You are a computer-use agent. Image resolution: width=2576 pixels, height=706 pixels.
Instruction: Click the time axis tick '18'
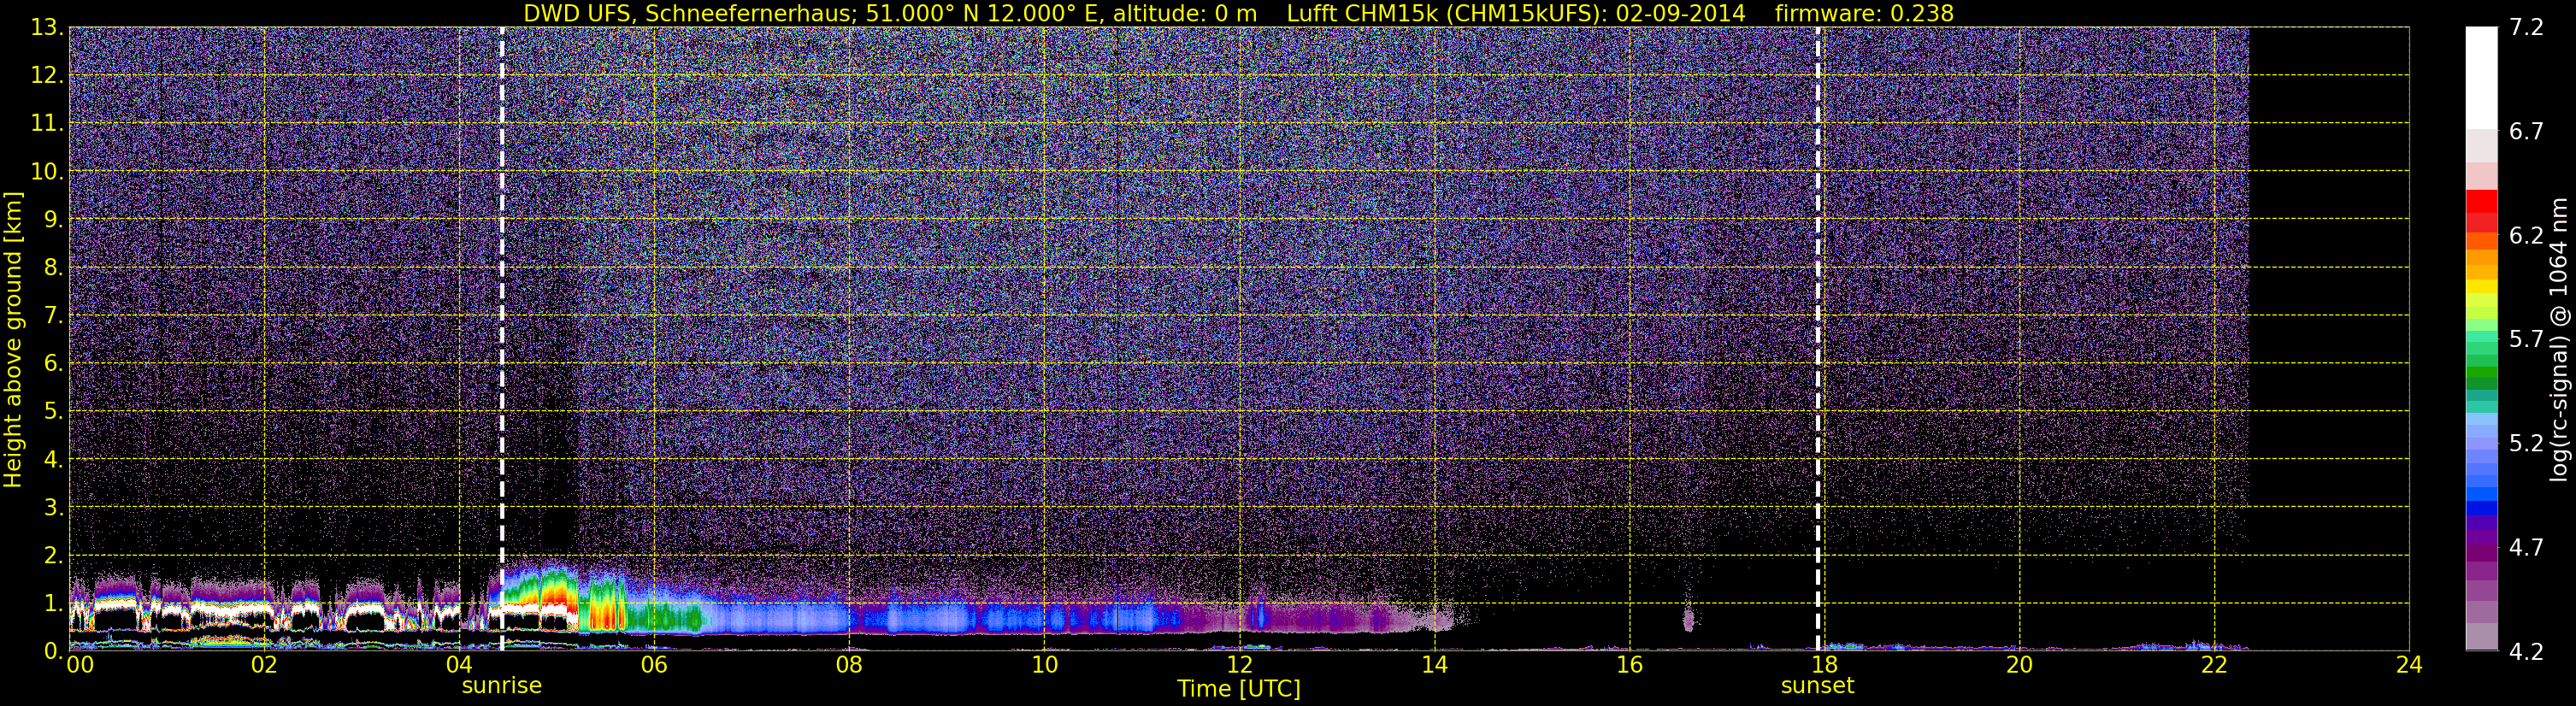(x=1825, y=665)
